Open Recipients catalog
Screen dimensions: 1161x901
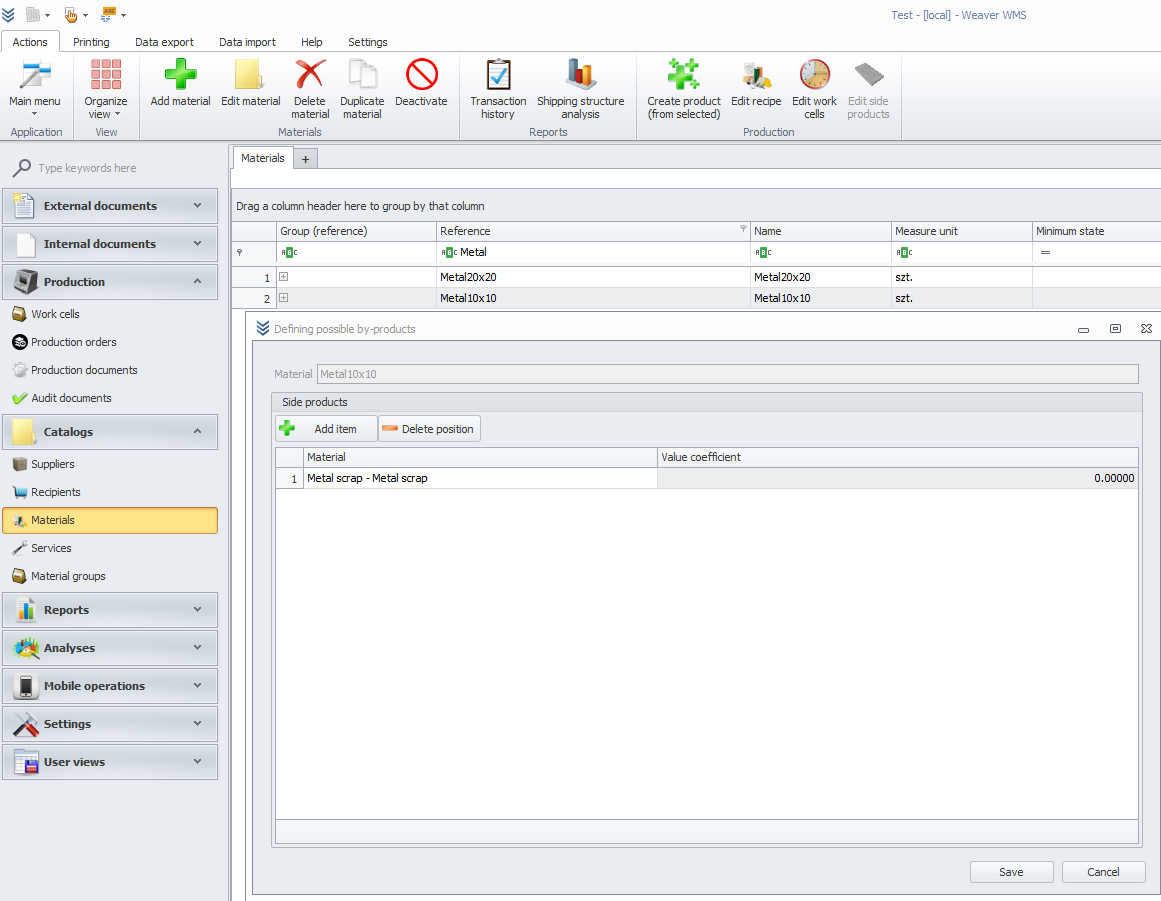56,492
